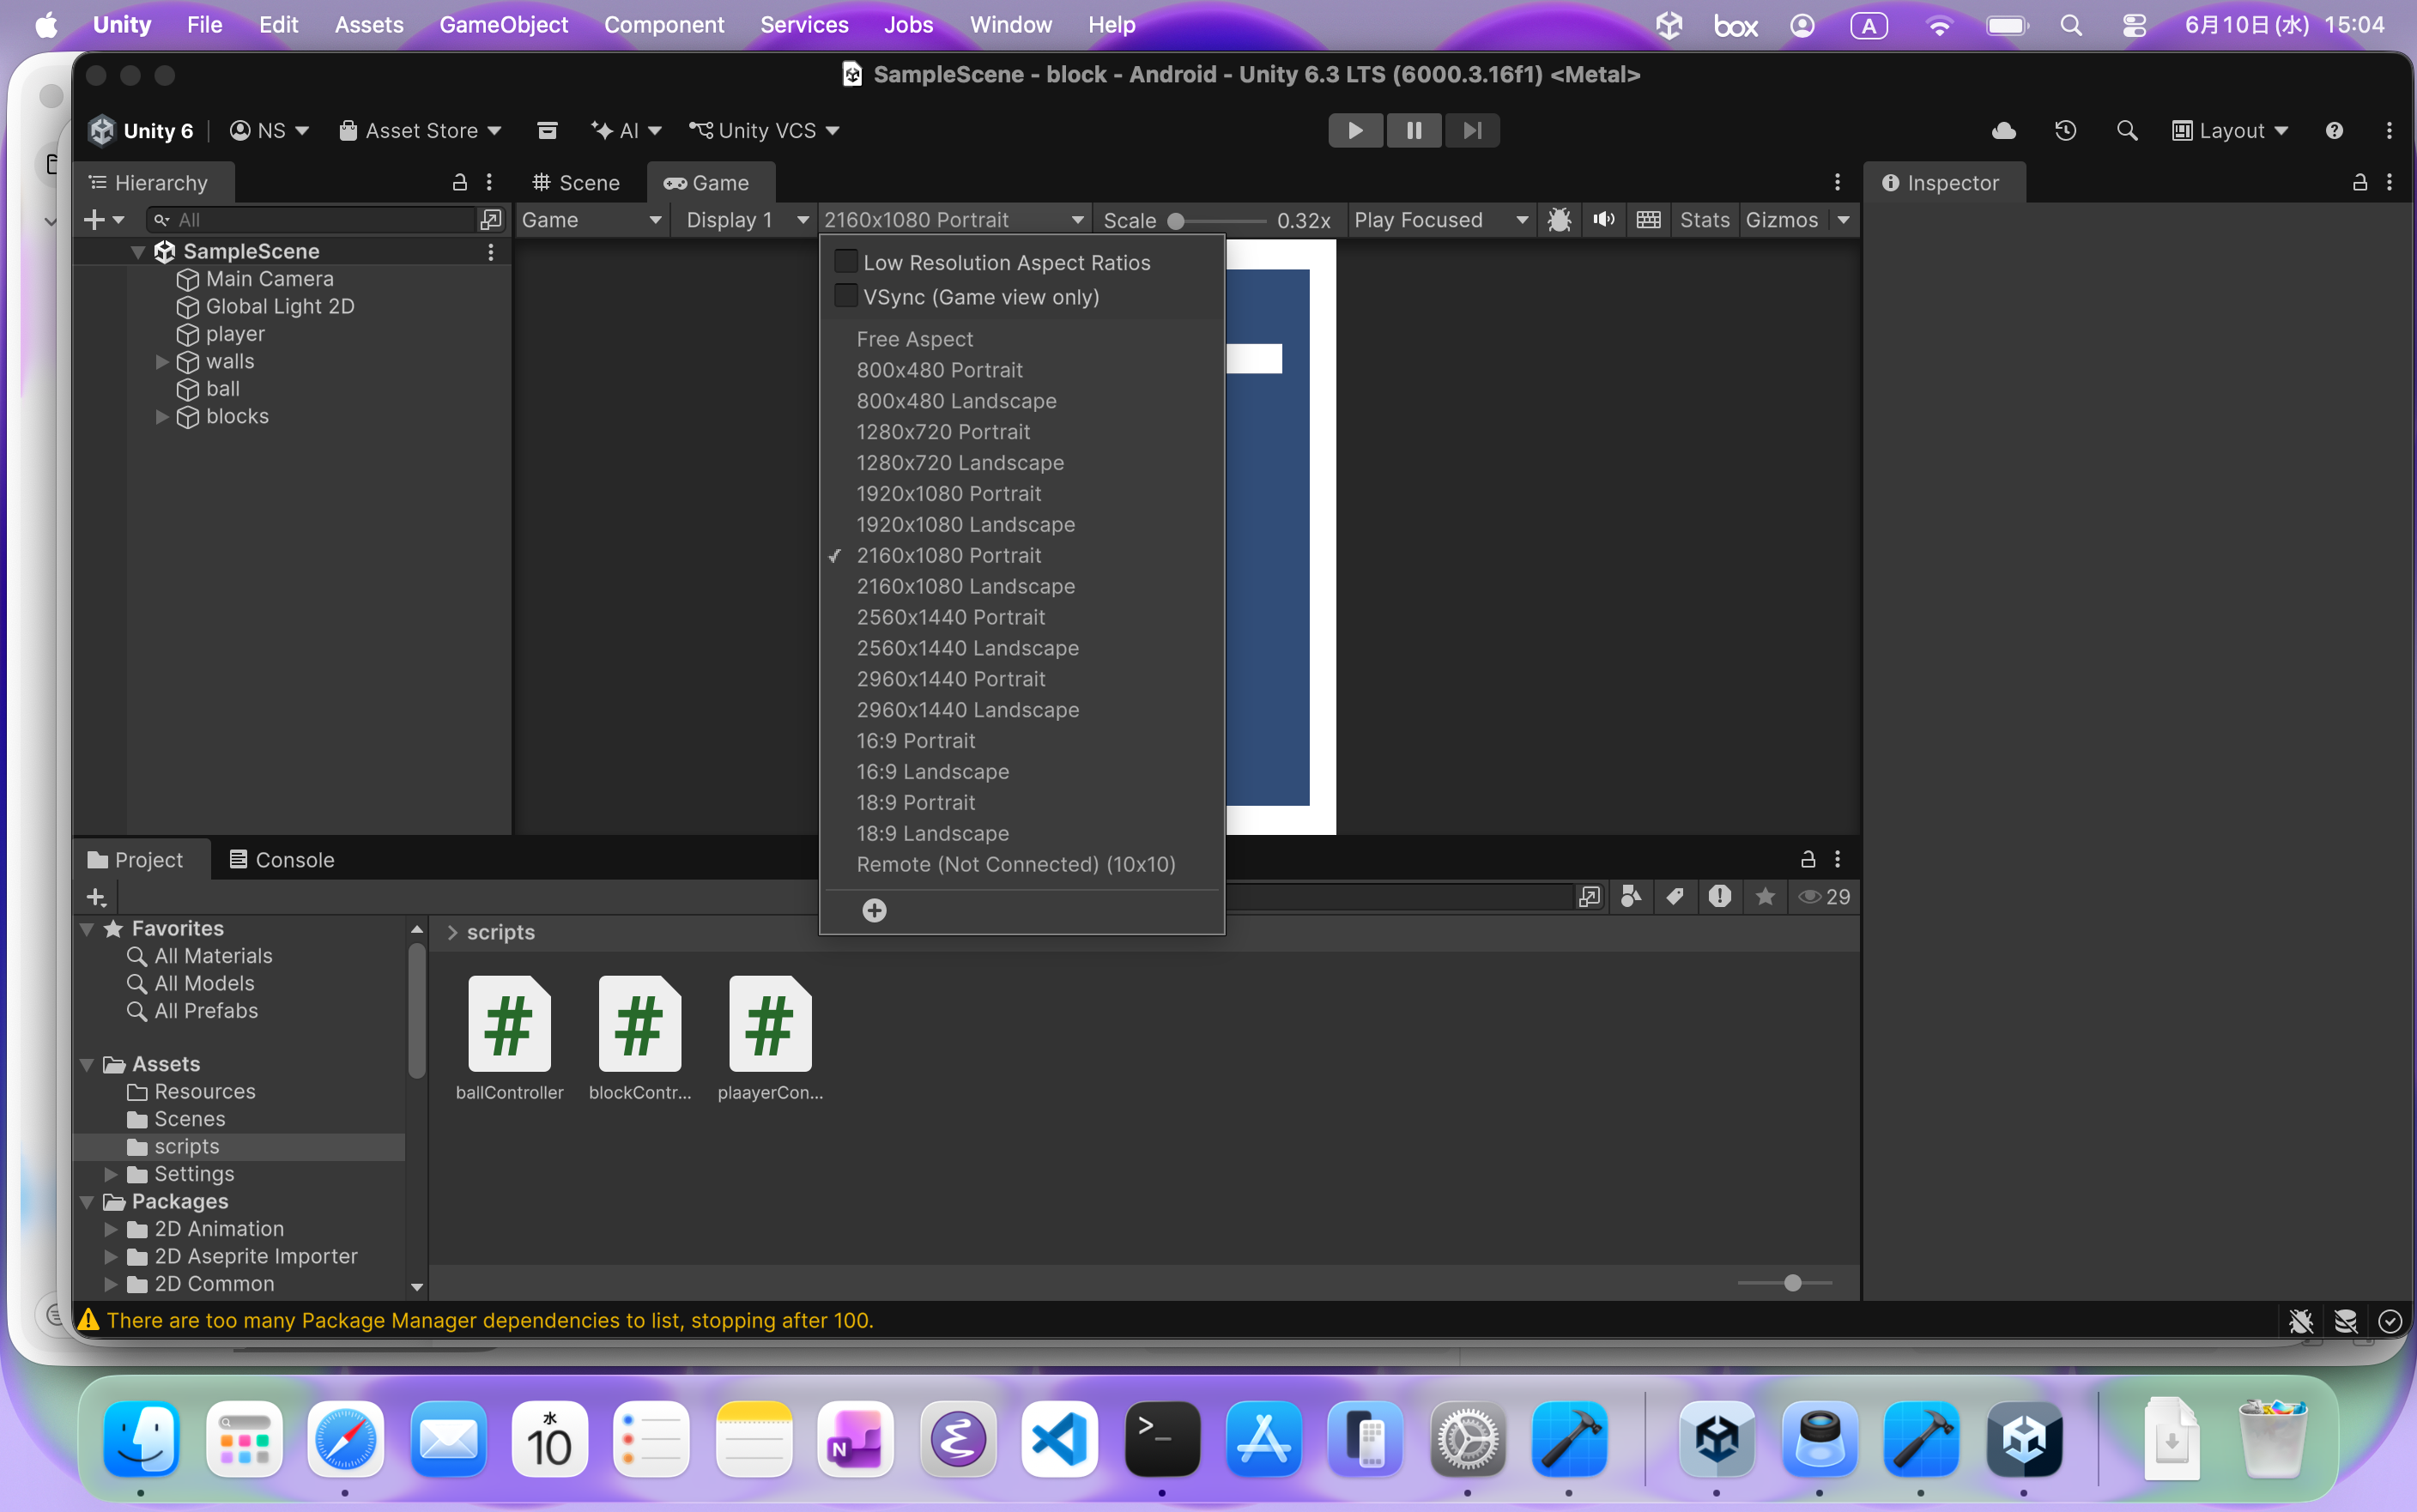Viewport: 2417px width, 1512px height.
Task: Click the Project create plus button
Action: pos(97,898)
